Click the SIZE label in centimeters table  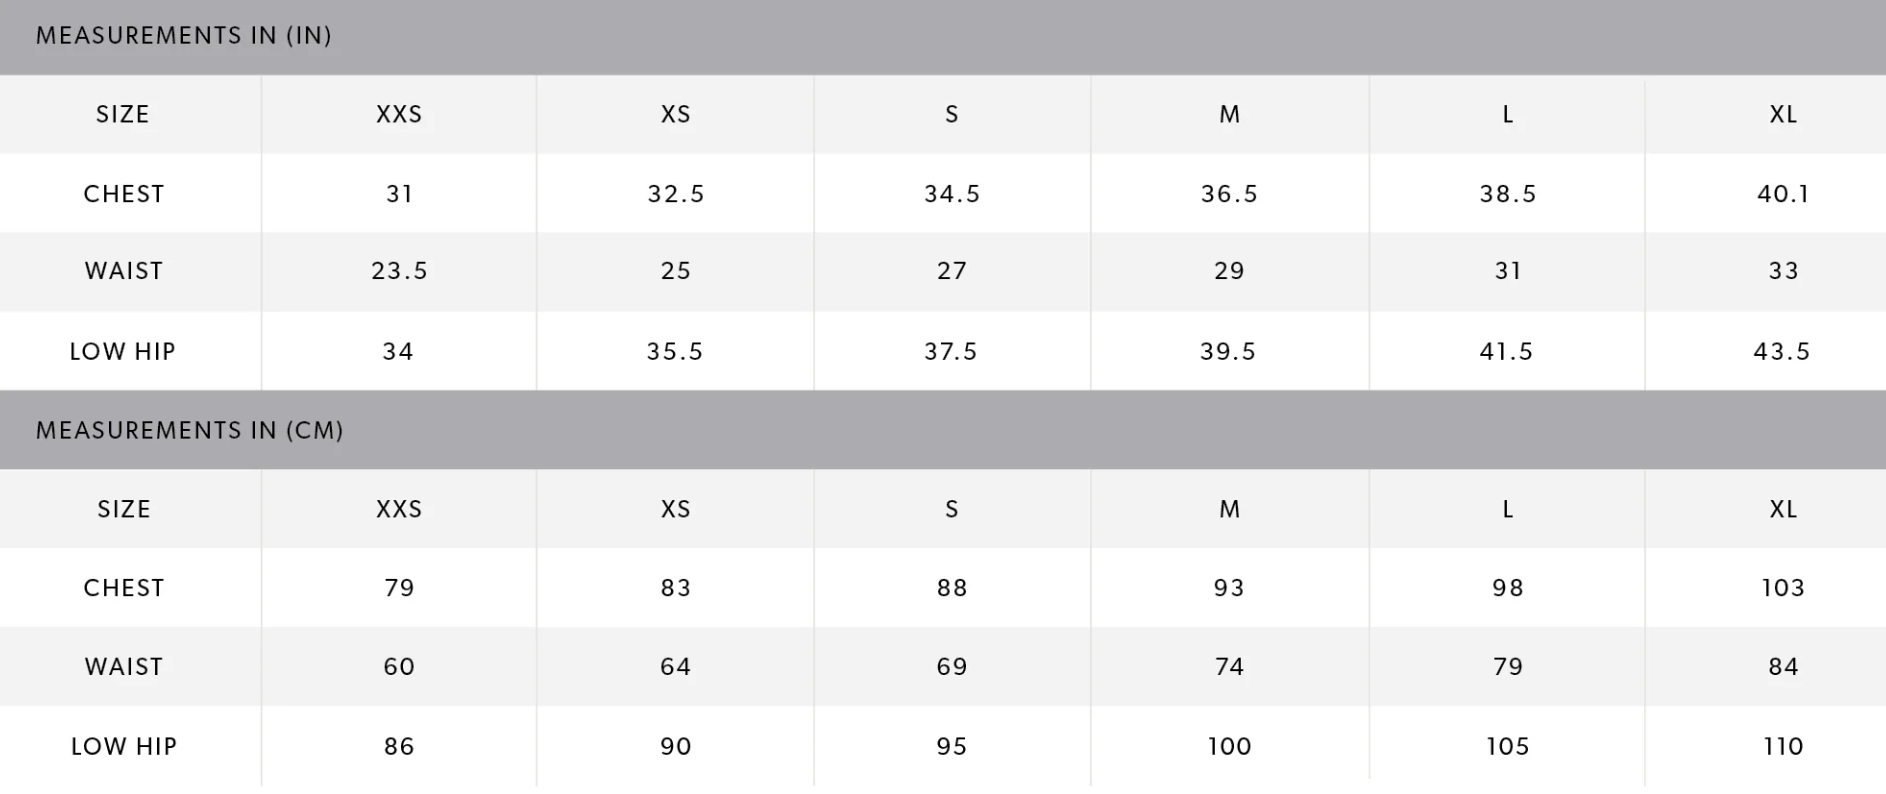point(124,510)
